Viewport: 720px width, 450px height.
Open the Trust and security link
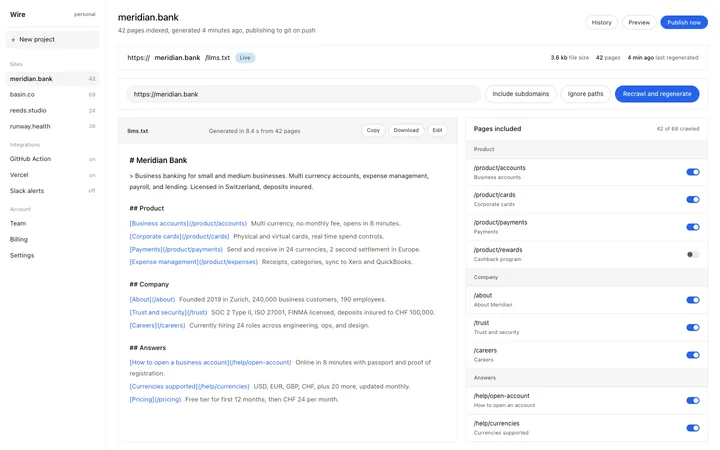[x=168, y=312]
